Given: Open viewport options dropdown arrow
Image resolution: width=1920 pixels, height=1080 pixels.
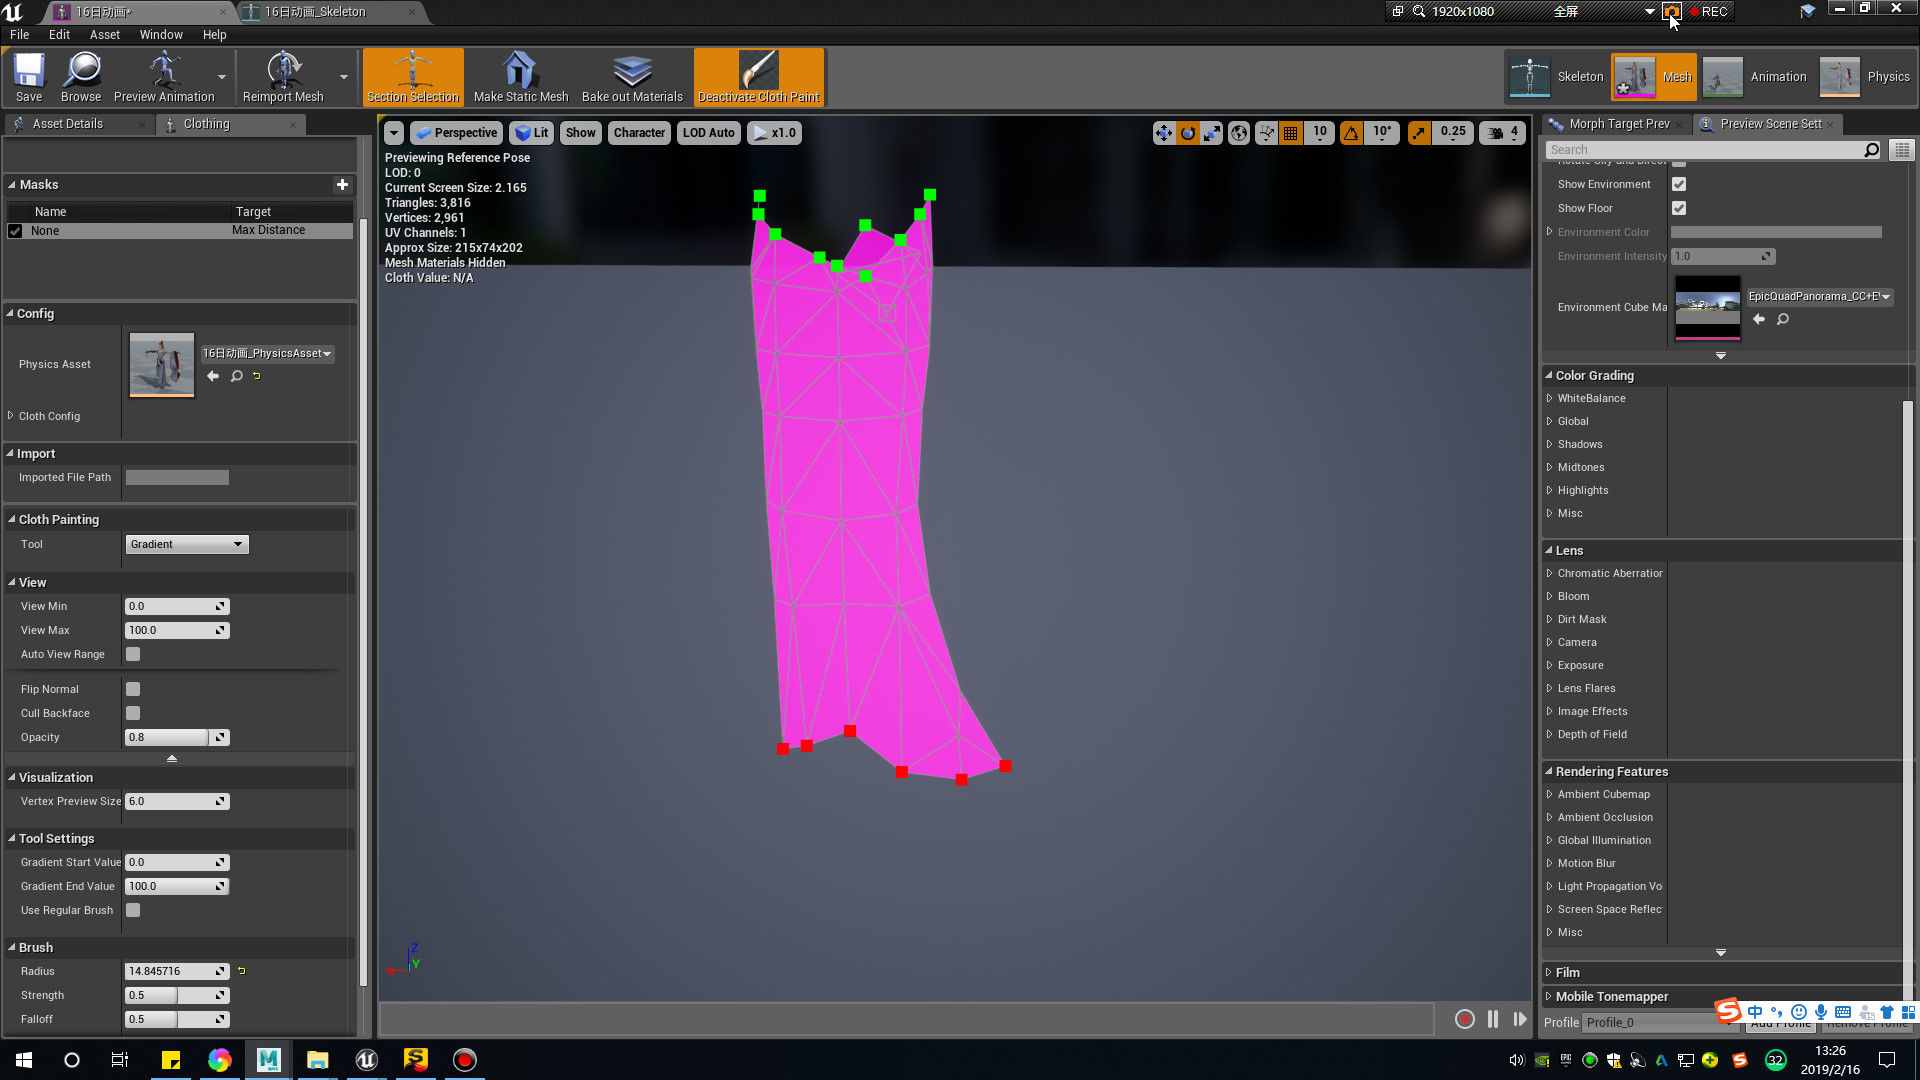Looking at the screenshot, I should pyautogui.click(x=394, y=133).
